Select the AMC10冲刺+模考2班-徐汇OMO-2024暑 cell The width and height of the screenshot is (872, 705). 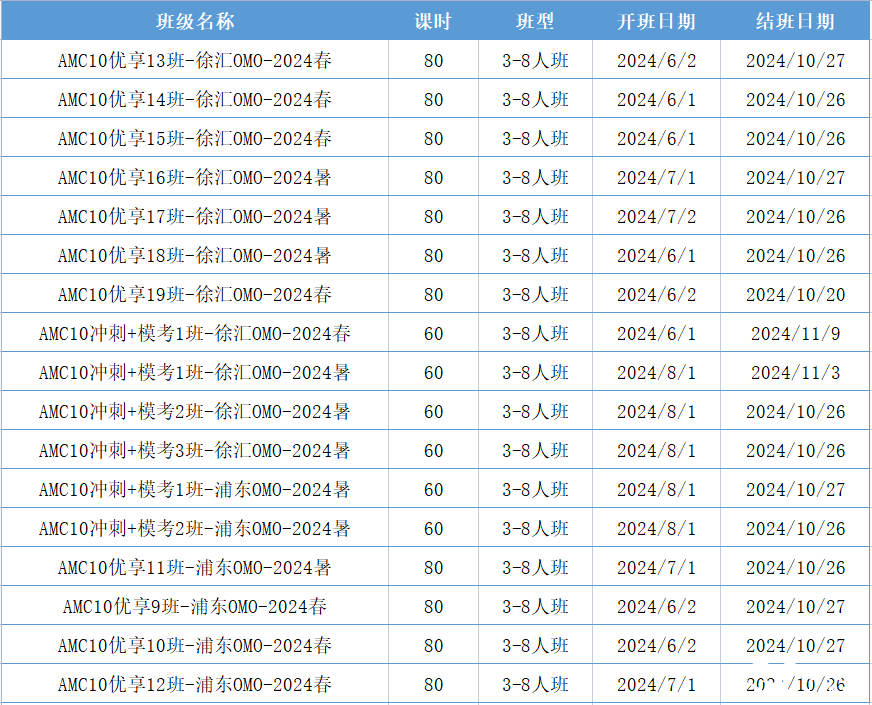click(x=195, y=411)
